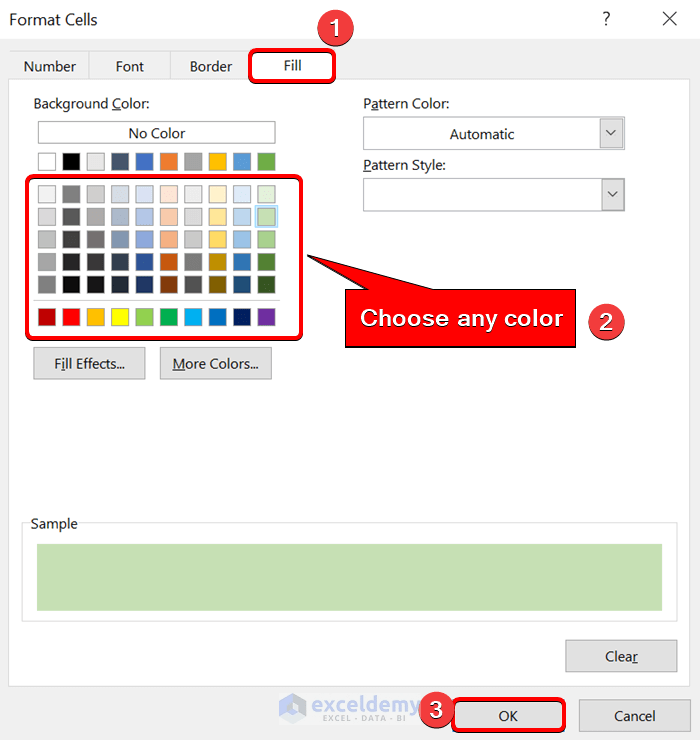Open the Help question mark icon

[607, 19]
